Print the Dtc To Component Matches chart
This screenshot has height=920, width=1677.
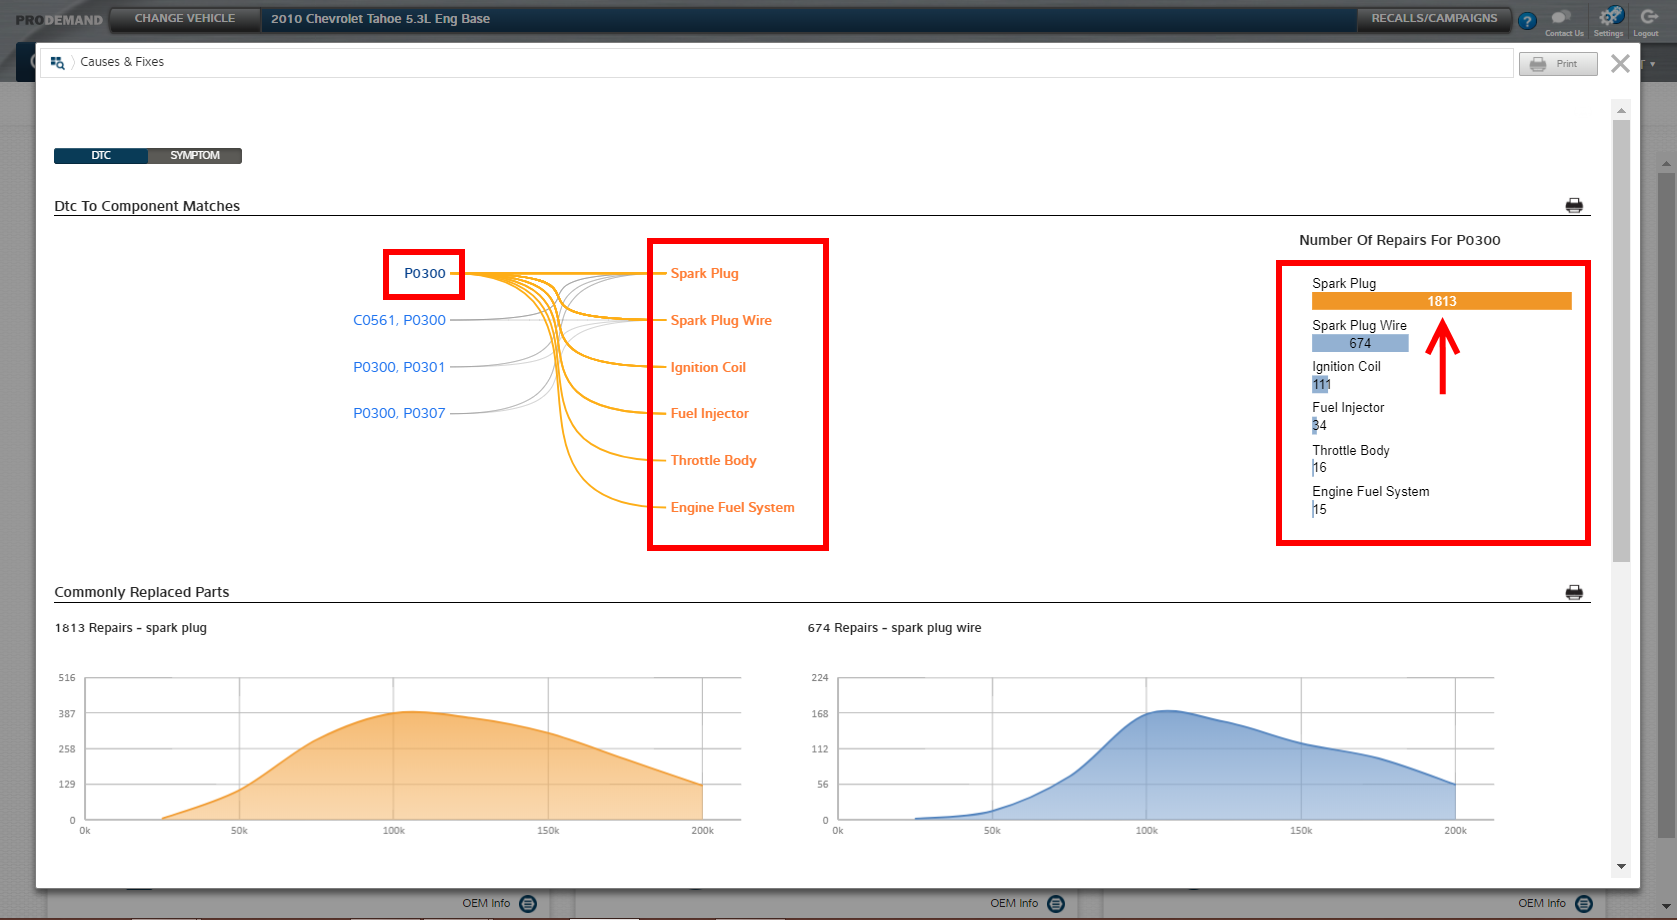click(1573, 206)
